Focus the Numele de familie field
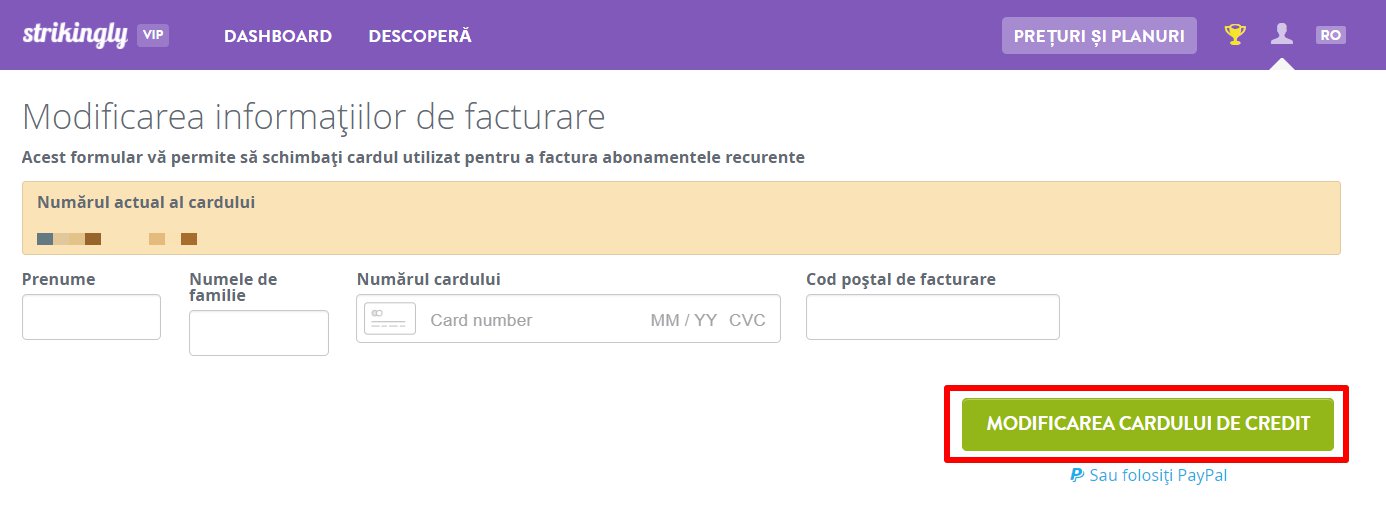Screen dimensions: 1386x532 tap(259, 333)
